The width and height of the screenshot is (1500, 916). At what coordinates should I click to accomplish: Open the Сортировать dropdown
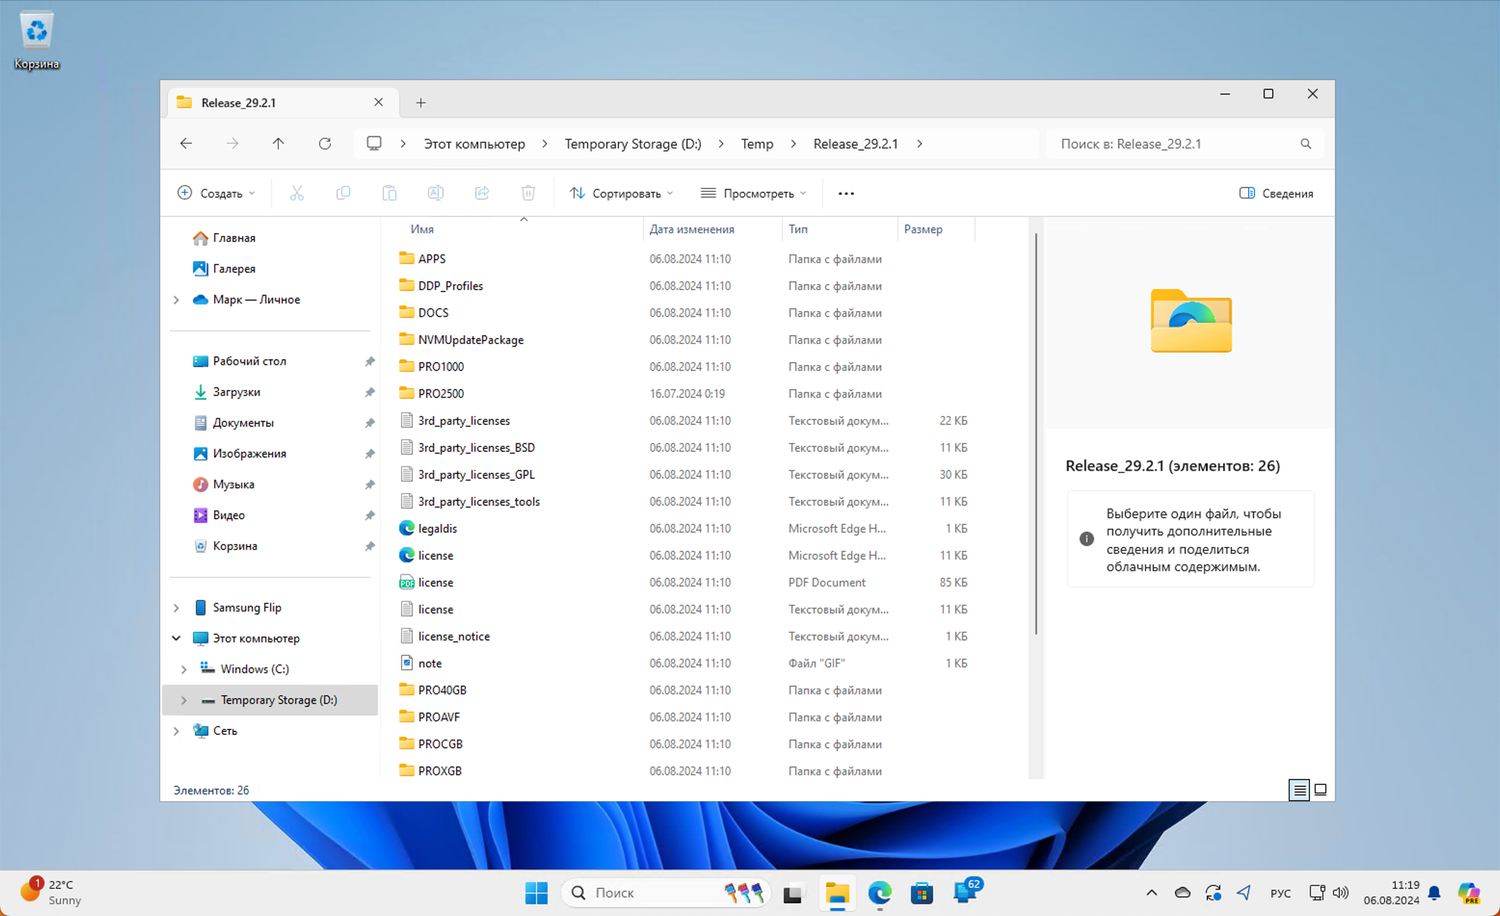621,193
